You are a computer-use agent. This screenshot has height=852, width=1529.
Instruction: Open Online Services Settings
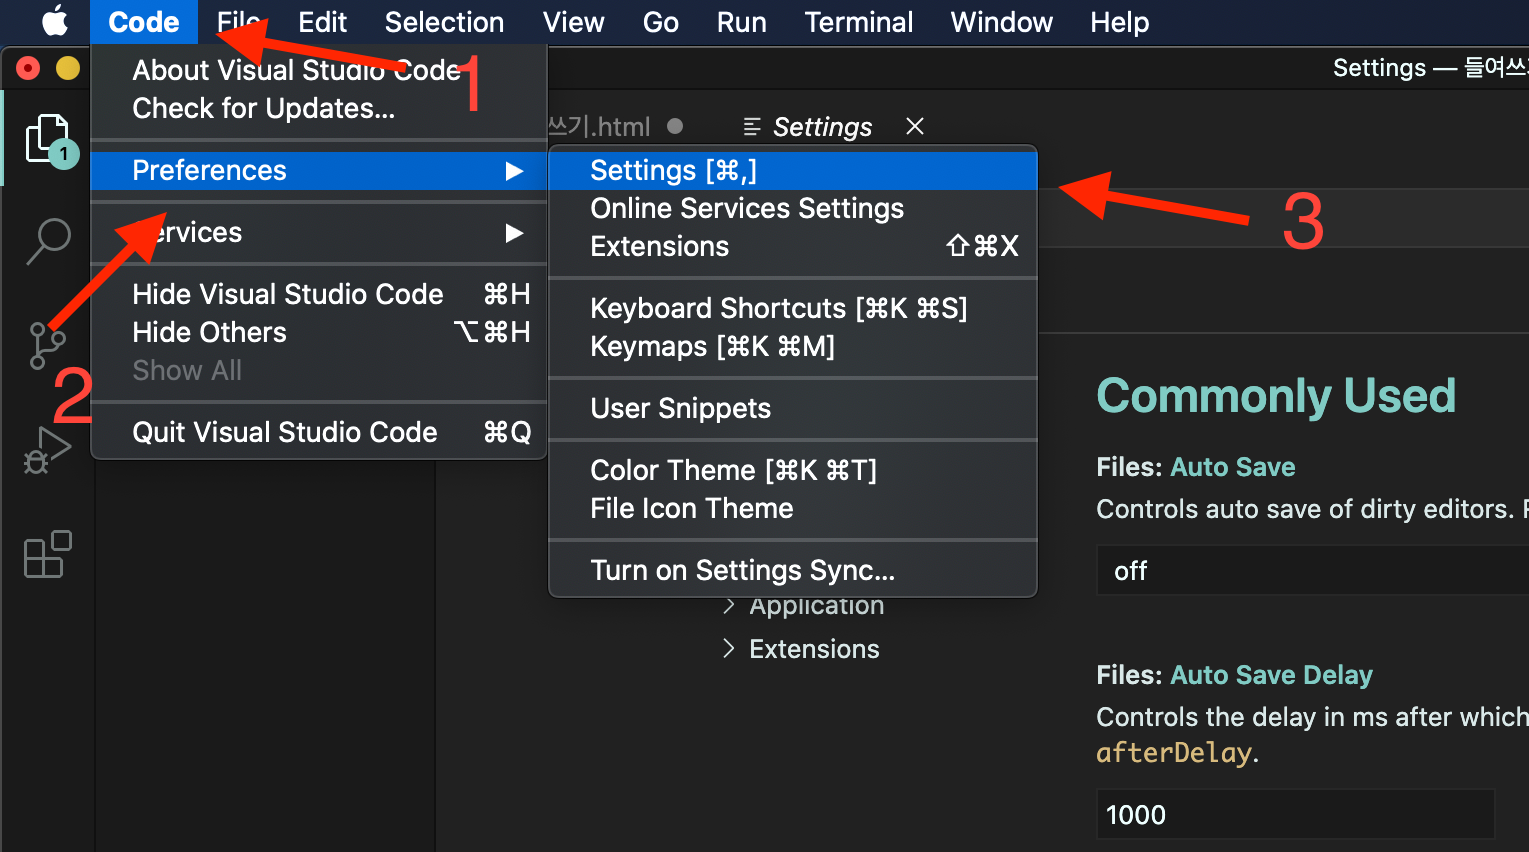(x=793, y=208)
